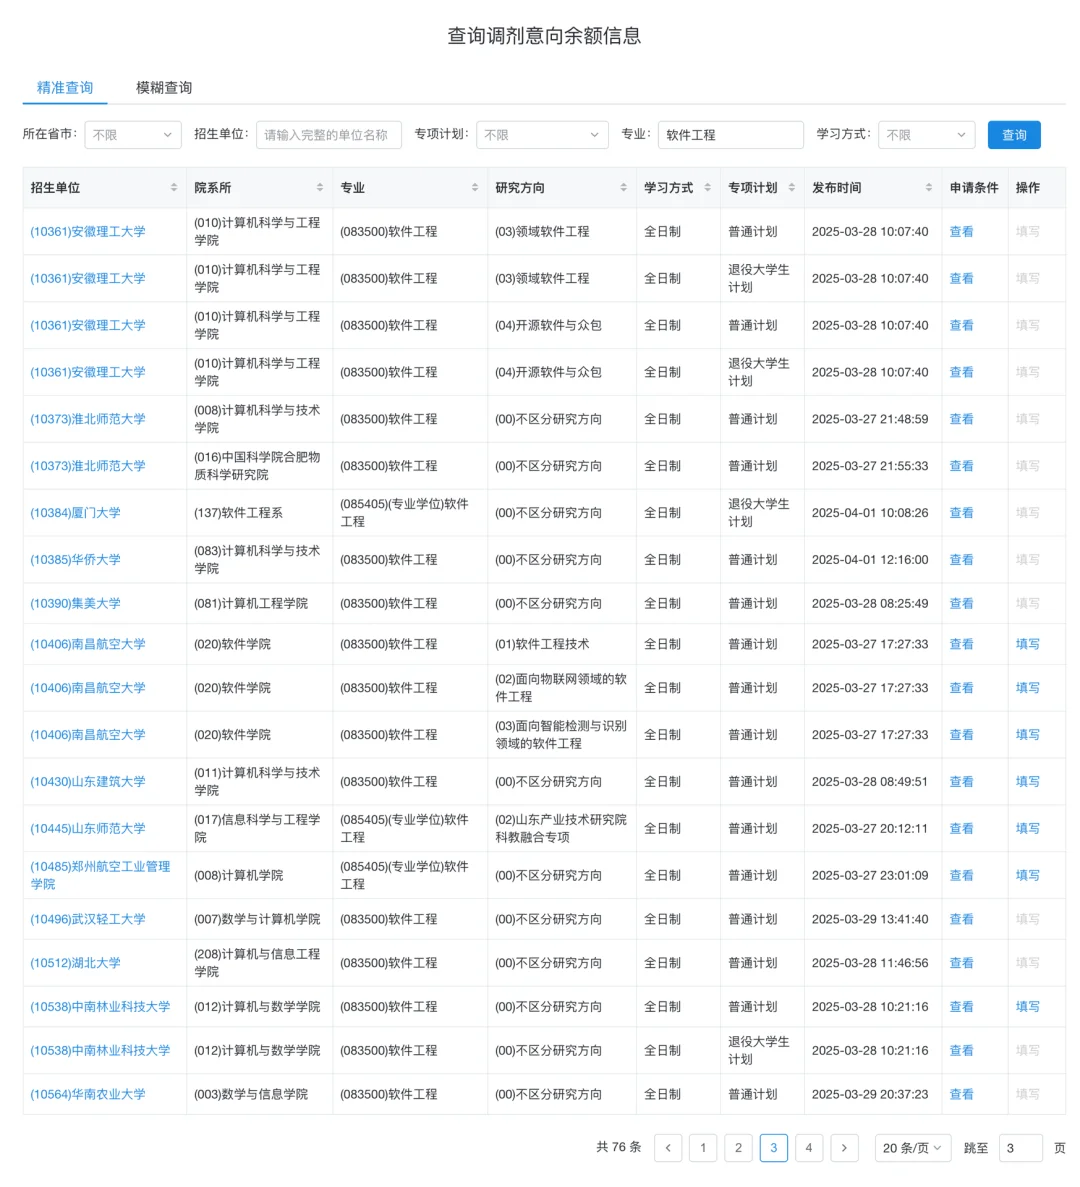Click 填写 for 郑州航空工业管理学院 row
This screenshot has height=1187, width=1080.
pos(1027,875)
